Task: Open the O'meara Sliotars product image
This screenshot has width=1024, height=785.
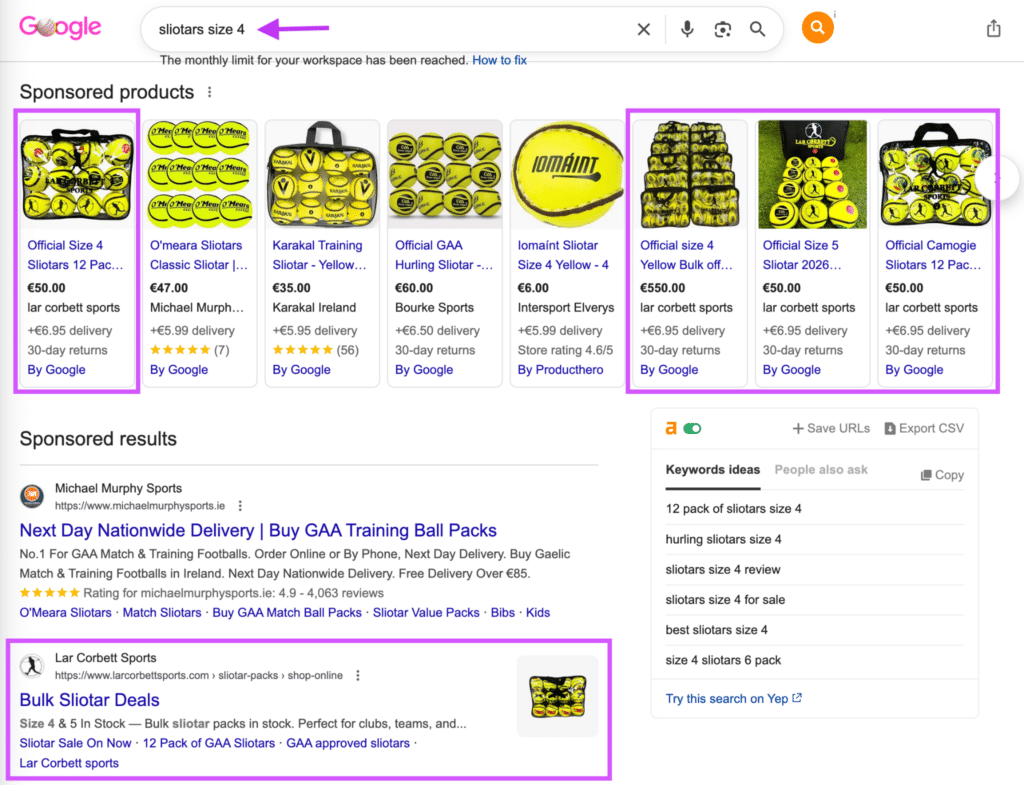Action: coord(200,174)
